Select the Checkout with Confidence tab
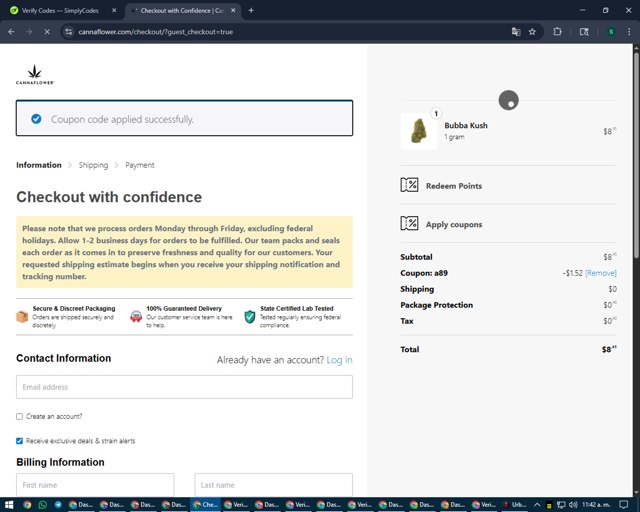This screenshot has width=640, height=512. coord(182,11)
